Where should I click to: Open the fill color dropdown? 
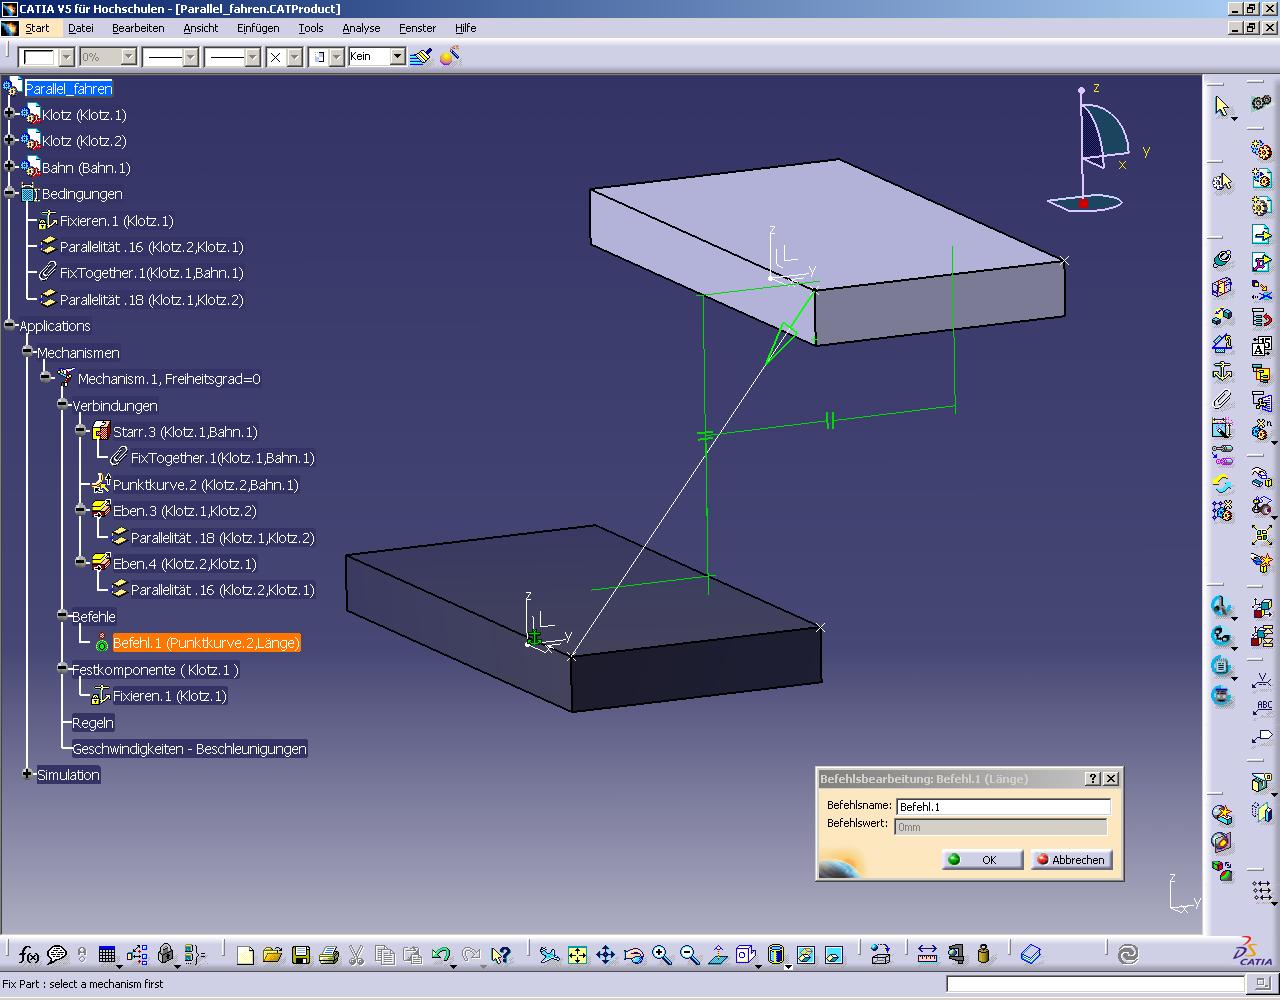tap(67, 58)
